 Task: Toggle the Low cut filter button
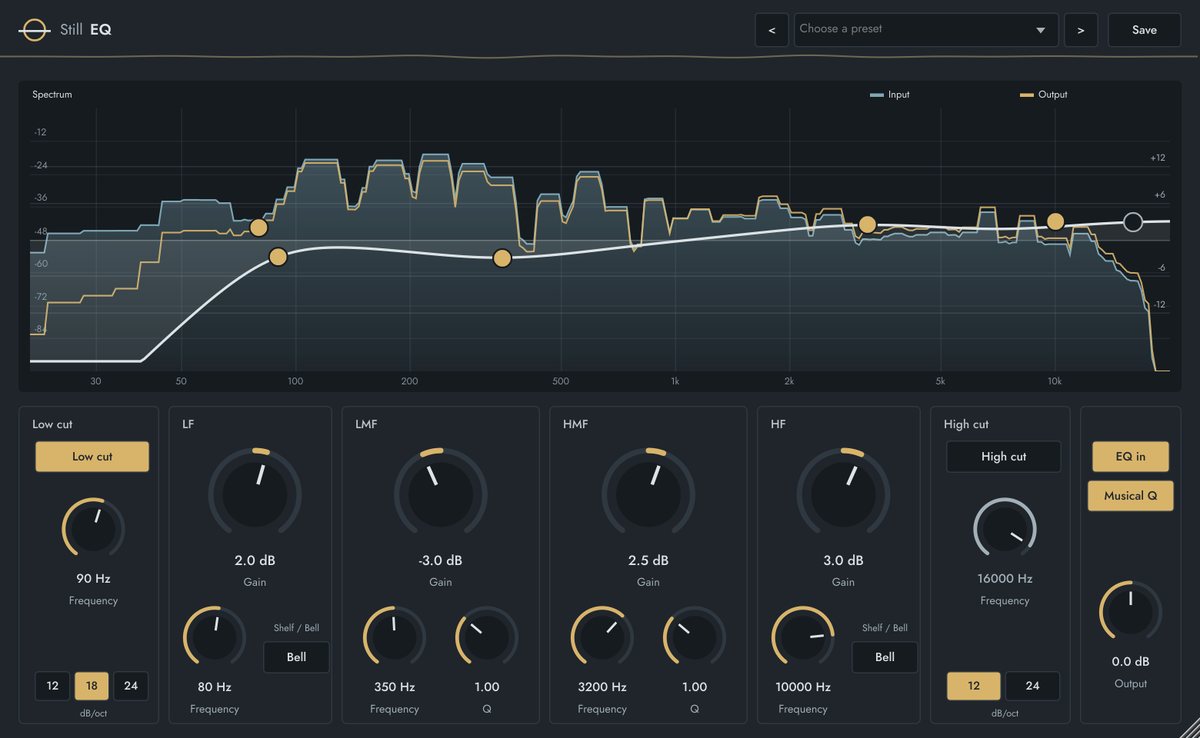[92, 457]
